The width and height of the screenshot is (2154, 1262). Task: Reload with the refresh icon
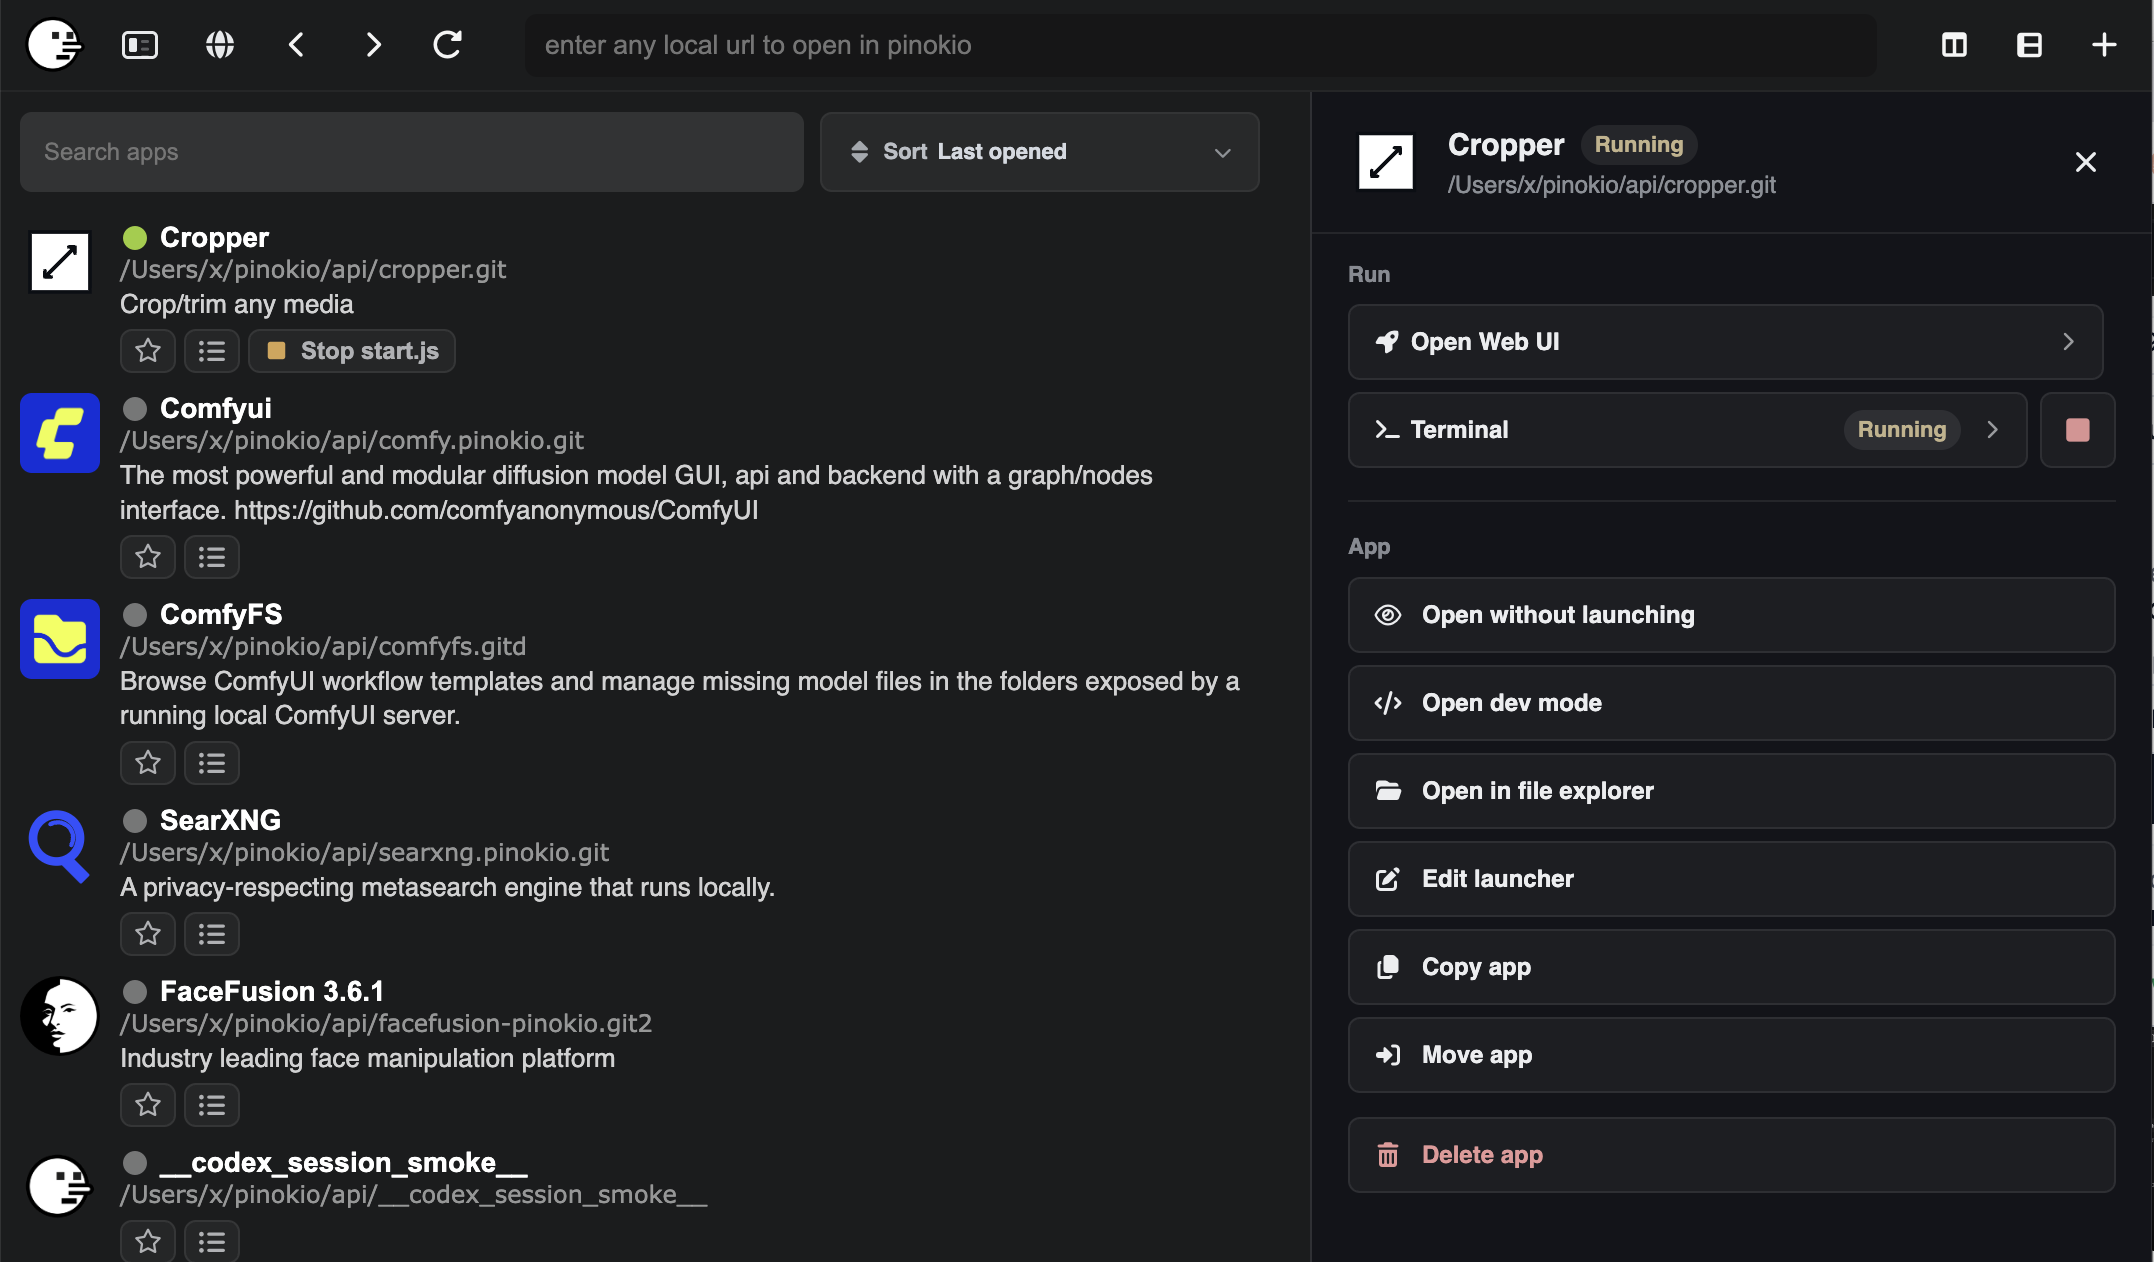coord(447,45)
